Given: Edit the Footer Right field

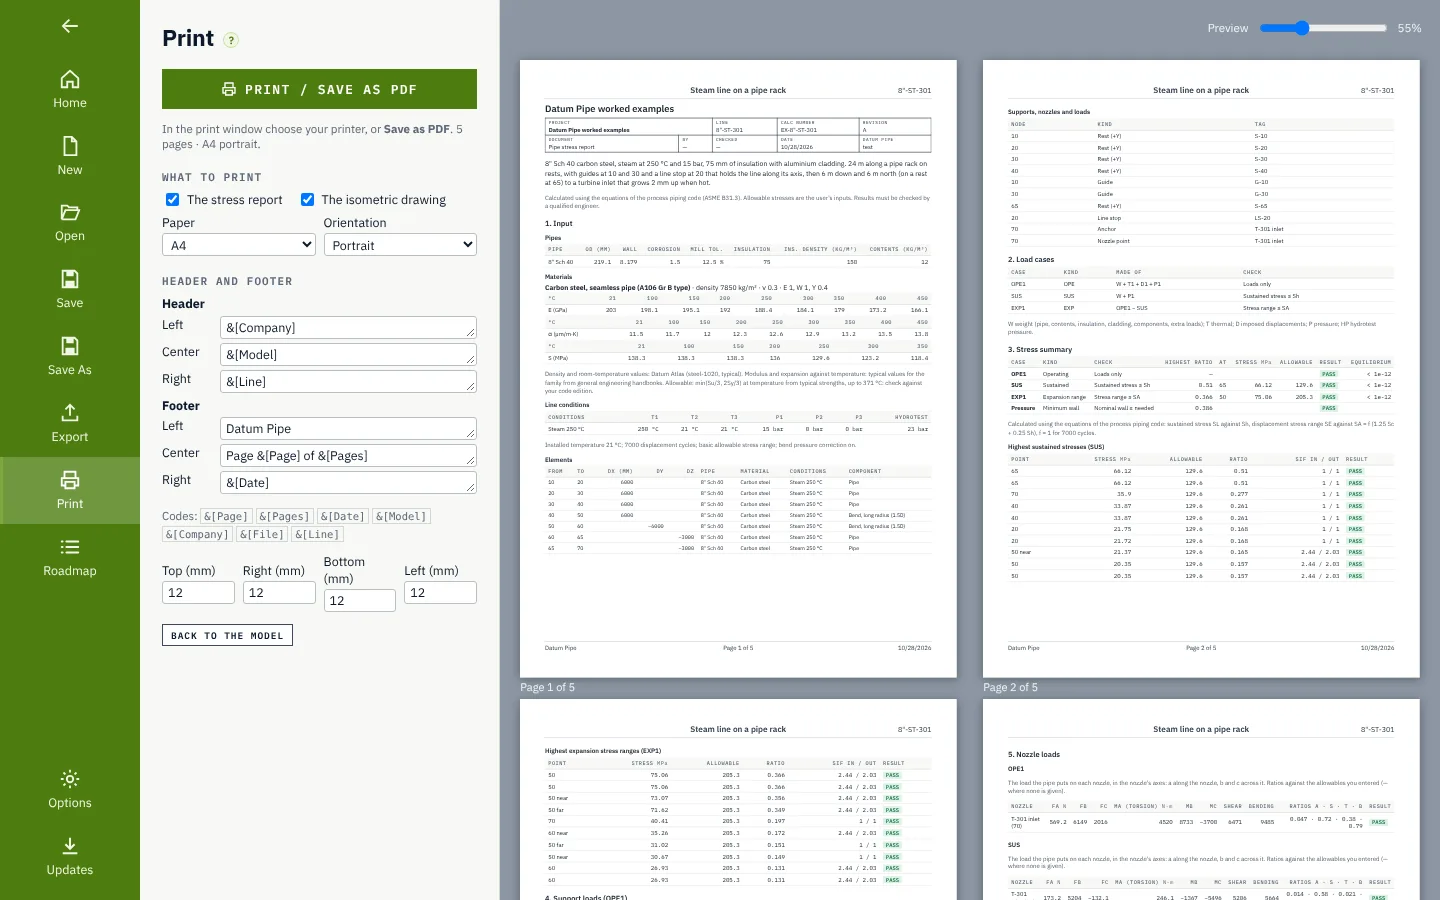Looking at the screenshot, I should pyautogui.click(x=348, y=483).
